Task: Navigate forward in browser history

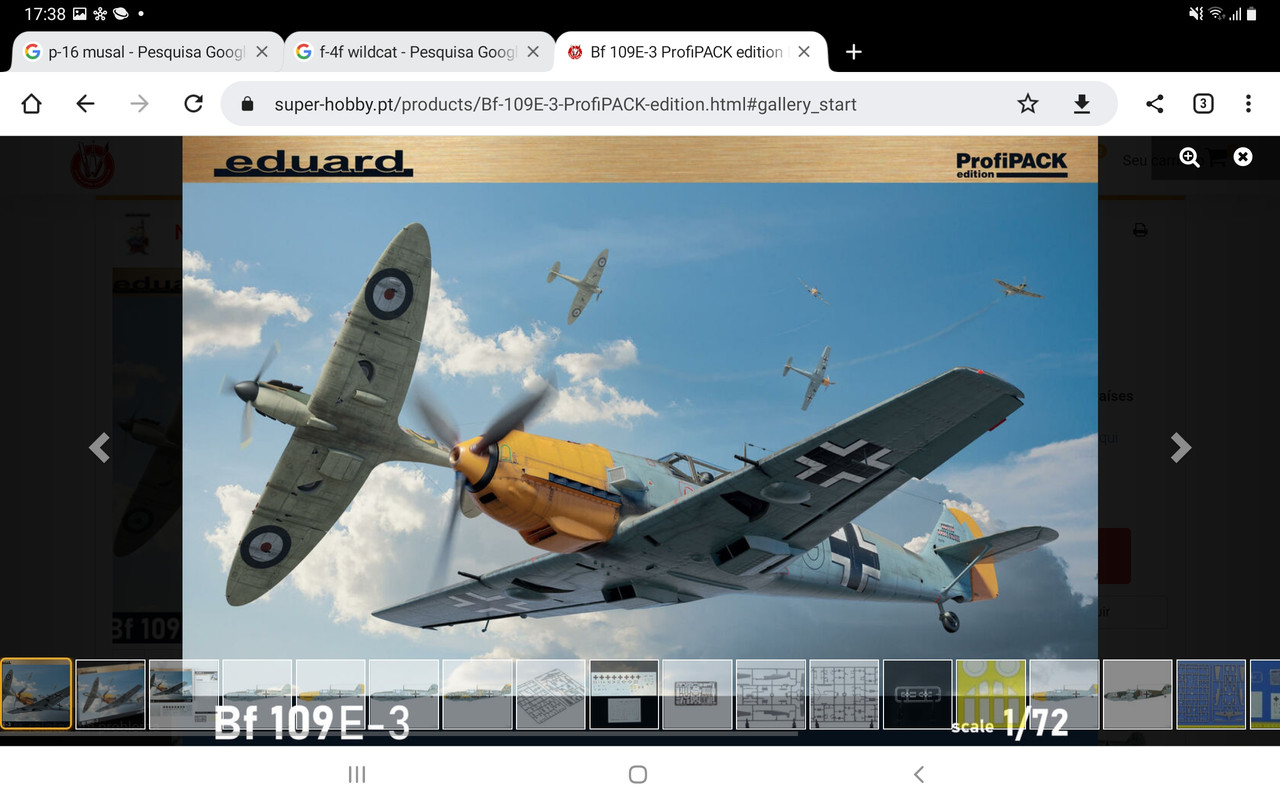Action: click(x=139, y=104)
